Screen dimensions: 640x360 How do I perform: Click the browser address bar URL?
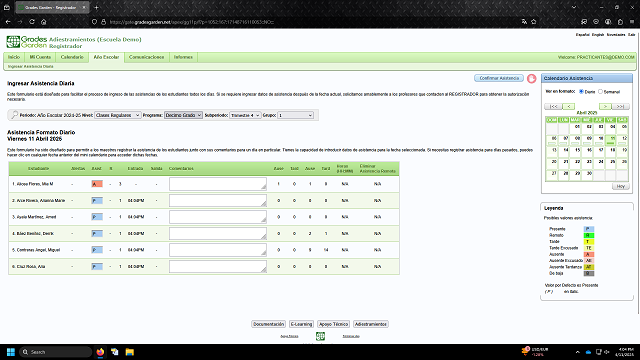(192, 22)
